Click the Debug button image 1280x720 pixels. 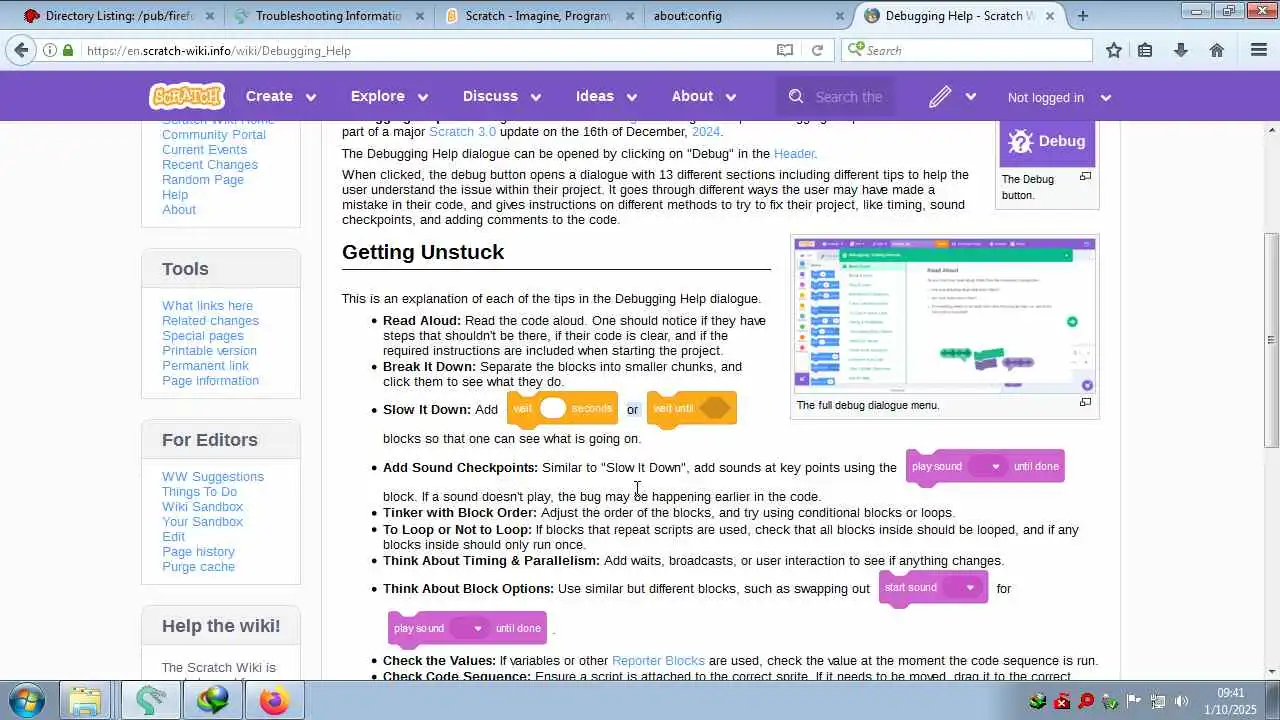pos(1047,142)
